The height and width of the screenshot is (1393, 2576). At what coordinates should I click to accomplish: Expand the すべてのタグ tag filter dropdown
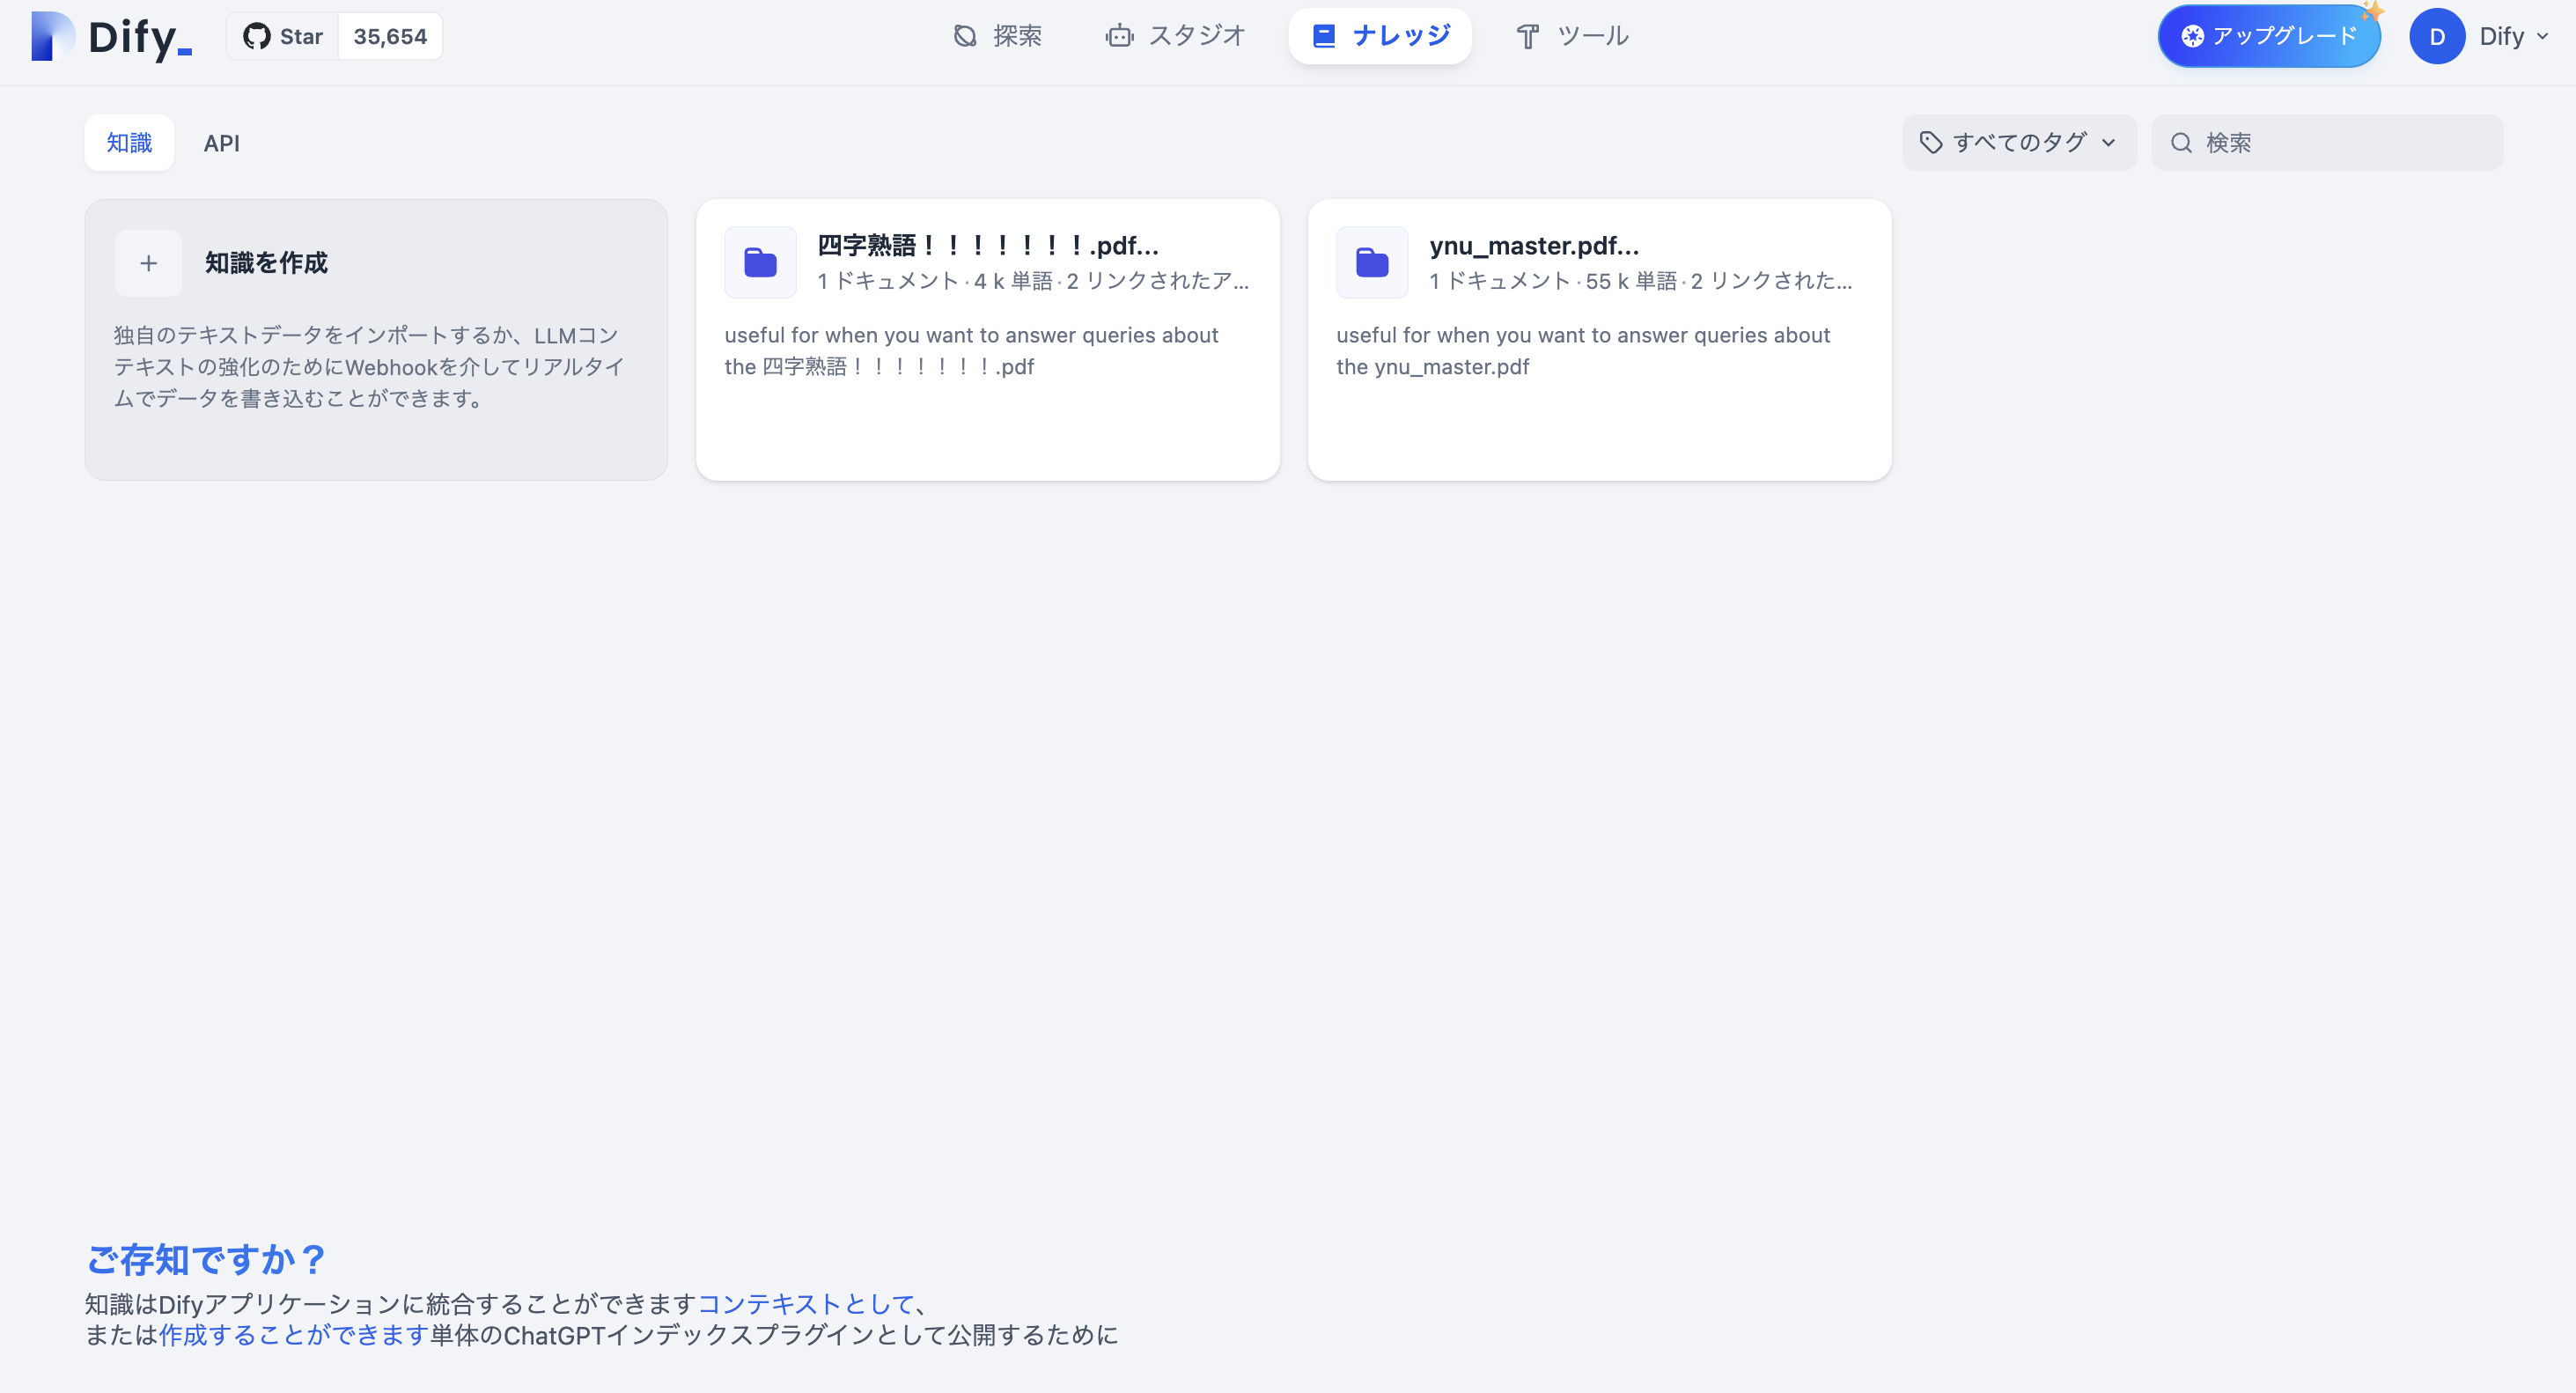2019,143
